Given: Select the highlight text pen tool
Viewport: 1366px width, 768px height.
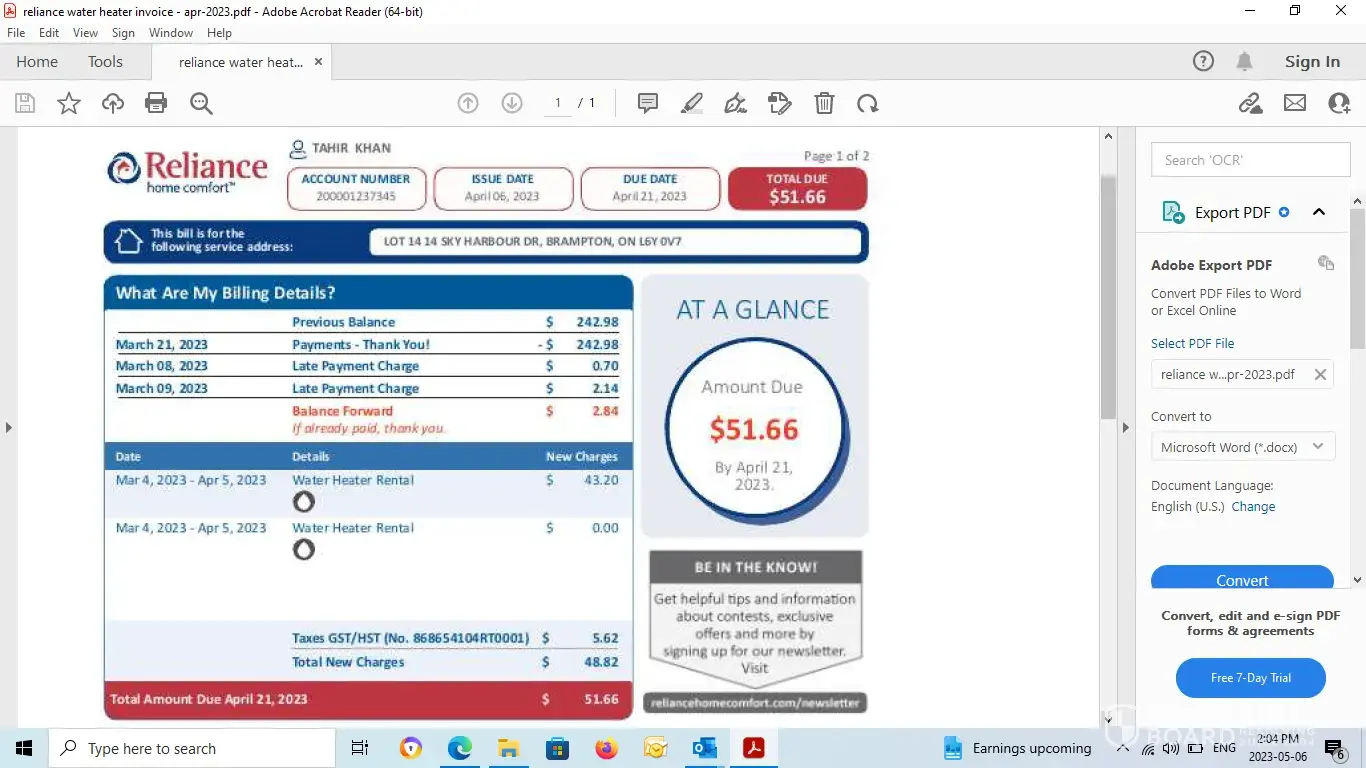Looking at the screenshot, I should click(691, 103).
